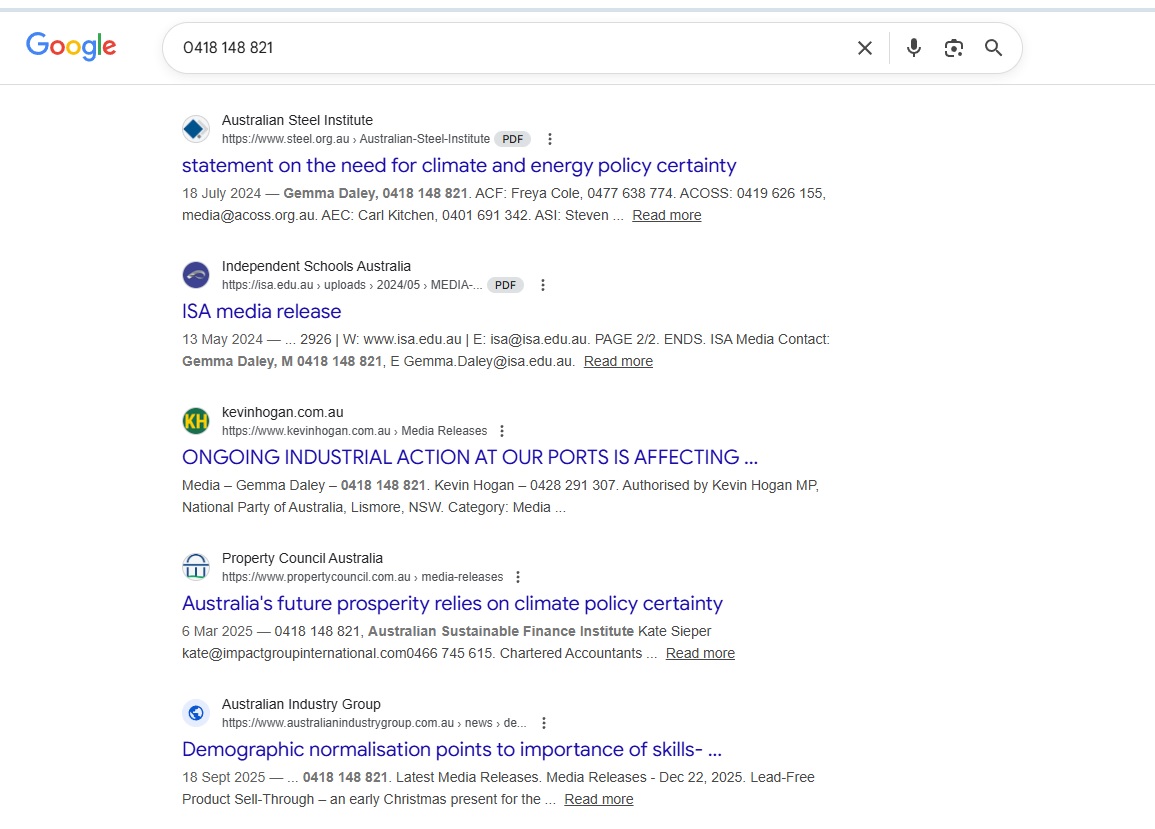Open more options for Independent Schools Australia result
This screenshot has width=1155, height=829.
[543, 285]
